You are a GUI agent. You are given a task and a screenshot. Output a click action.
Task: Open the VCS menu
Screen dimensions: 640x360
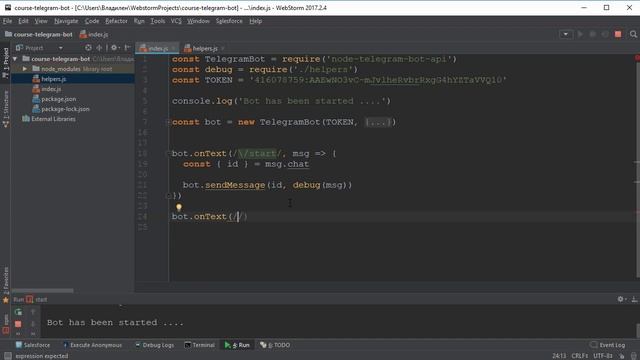[x=176, y=21]
